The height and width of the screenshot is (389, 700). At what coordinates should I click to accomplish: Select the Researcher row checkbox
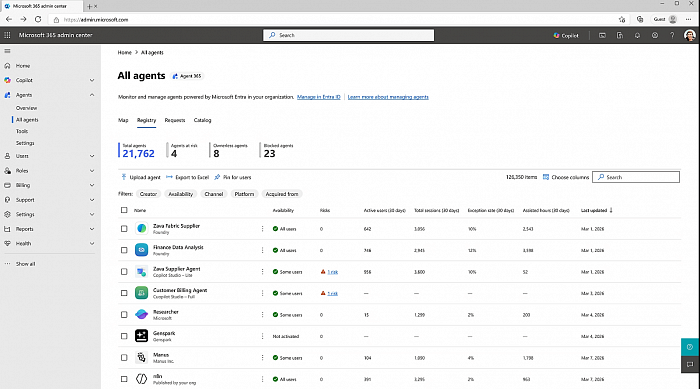(124, 314)
